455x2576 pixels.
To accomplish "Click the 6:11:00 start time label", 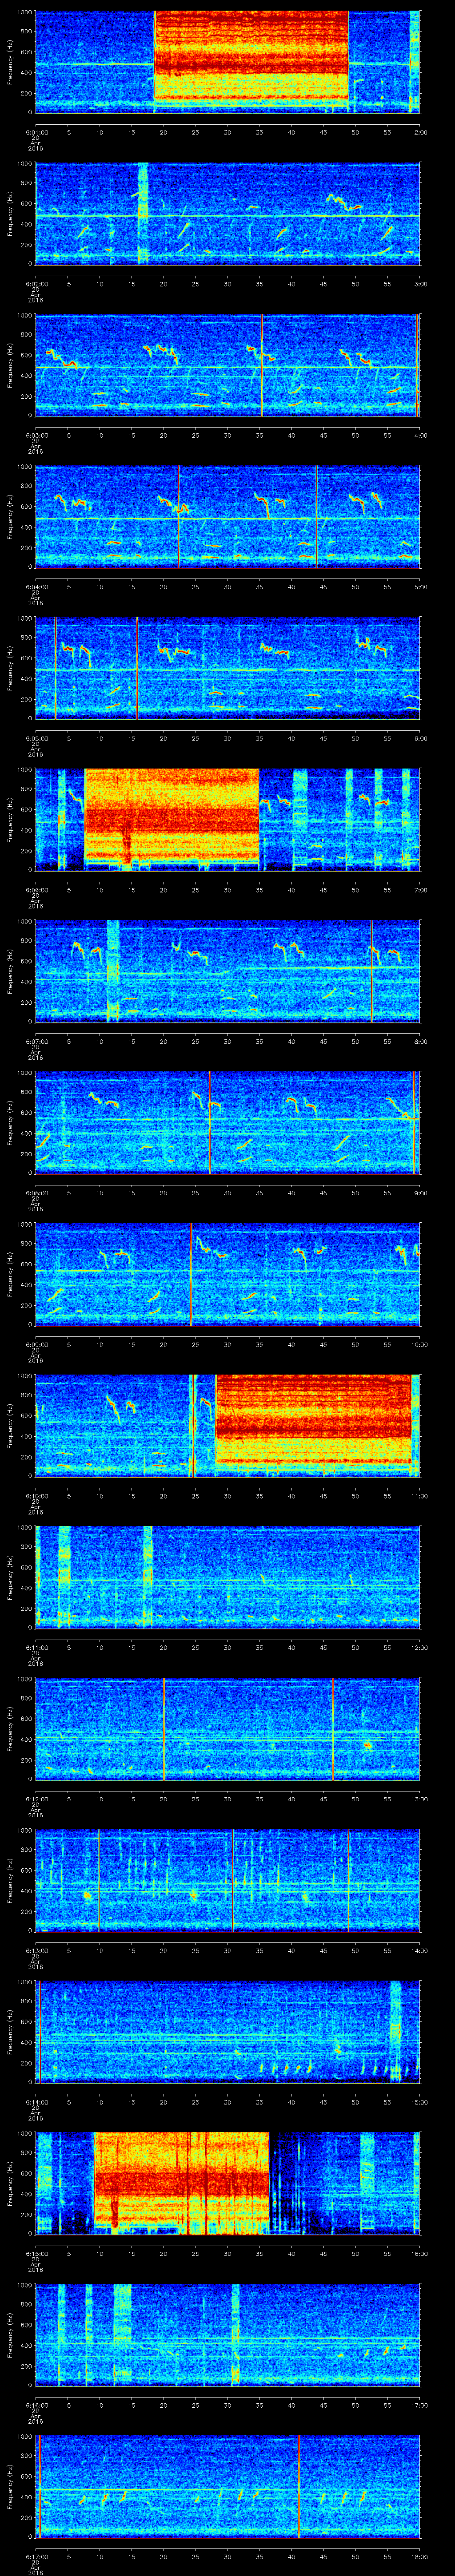I will coord(36,1649).
